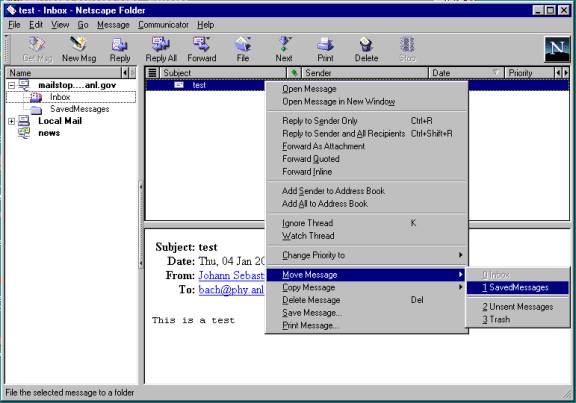Choose Ignore Thread
Image resolution: width=576 pixels, height=403 pixels.
367,223
